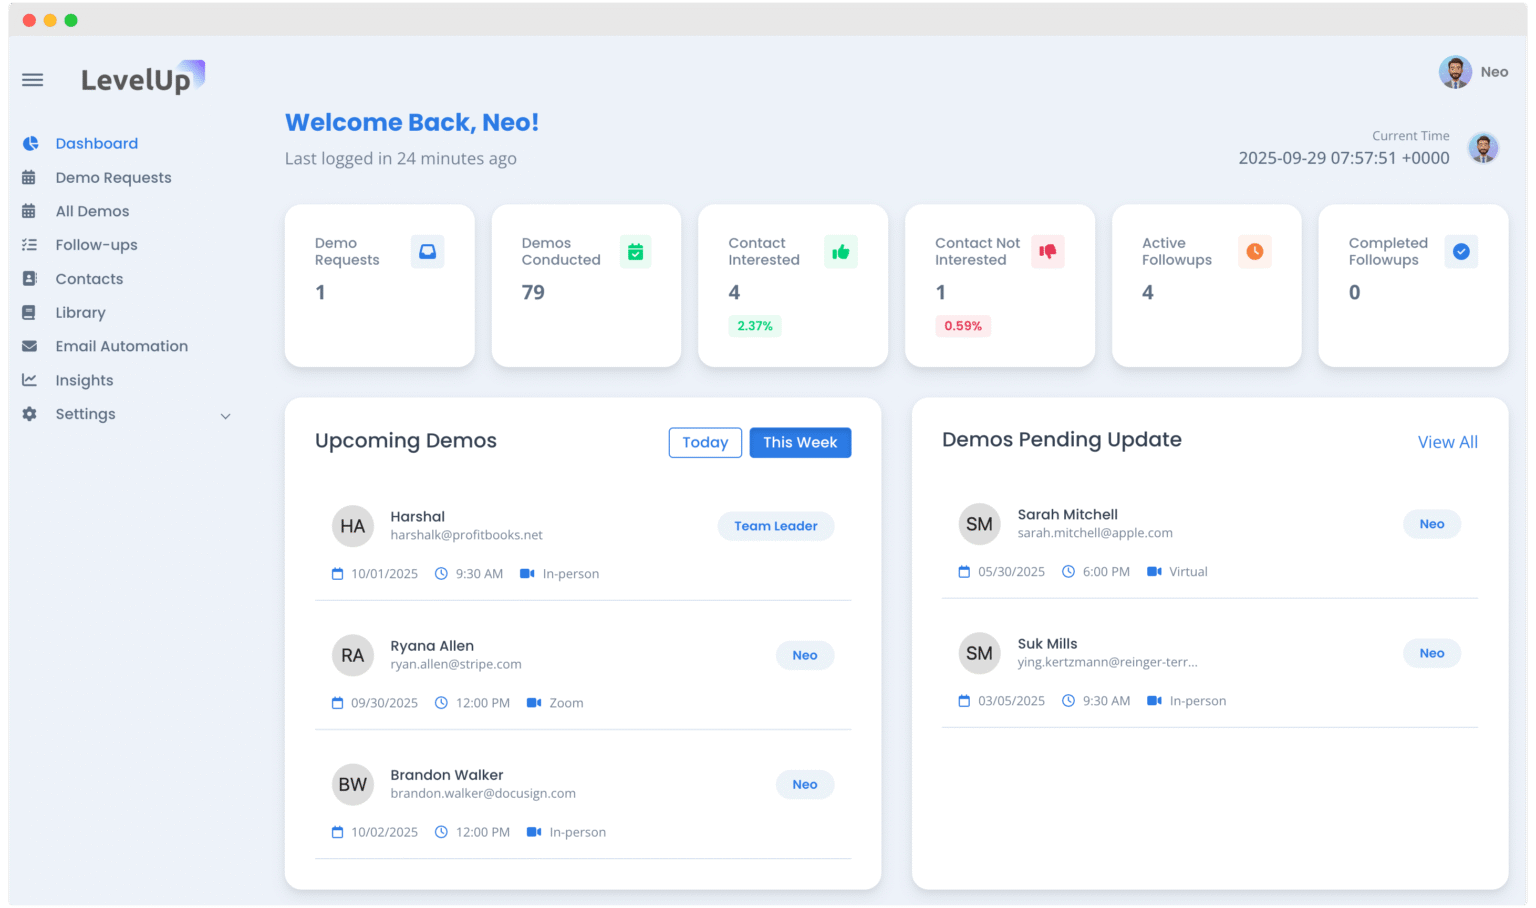Open All Demos from the sidebar

91,211
